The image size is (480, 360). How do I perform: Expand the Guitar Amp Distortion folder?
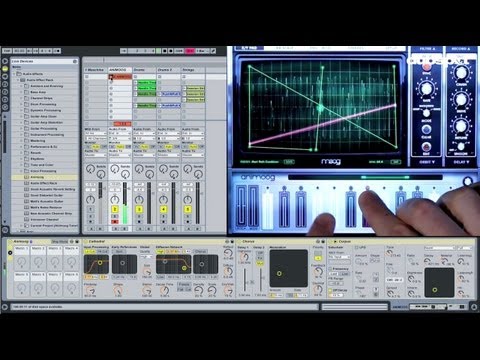[x=22, y=123]
